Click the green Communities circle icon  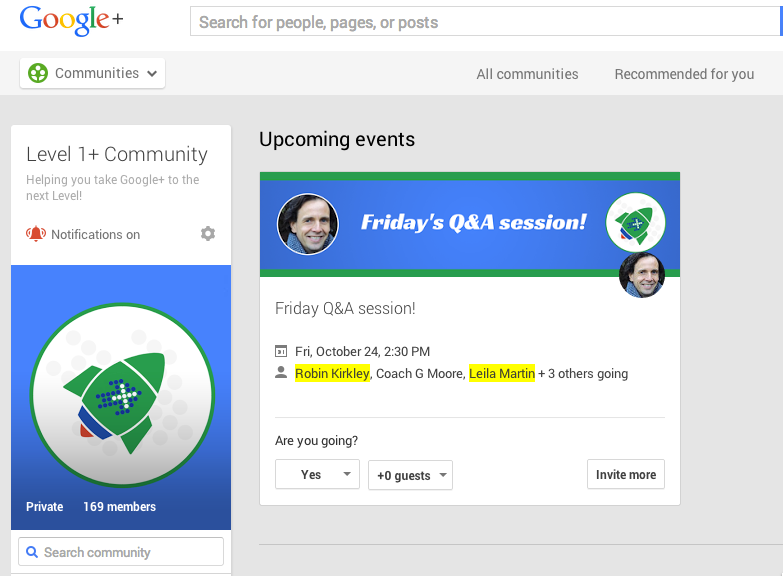pyautogui.click(x=38, y=73)
